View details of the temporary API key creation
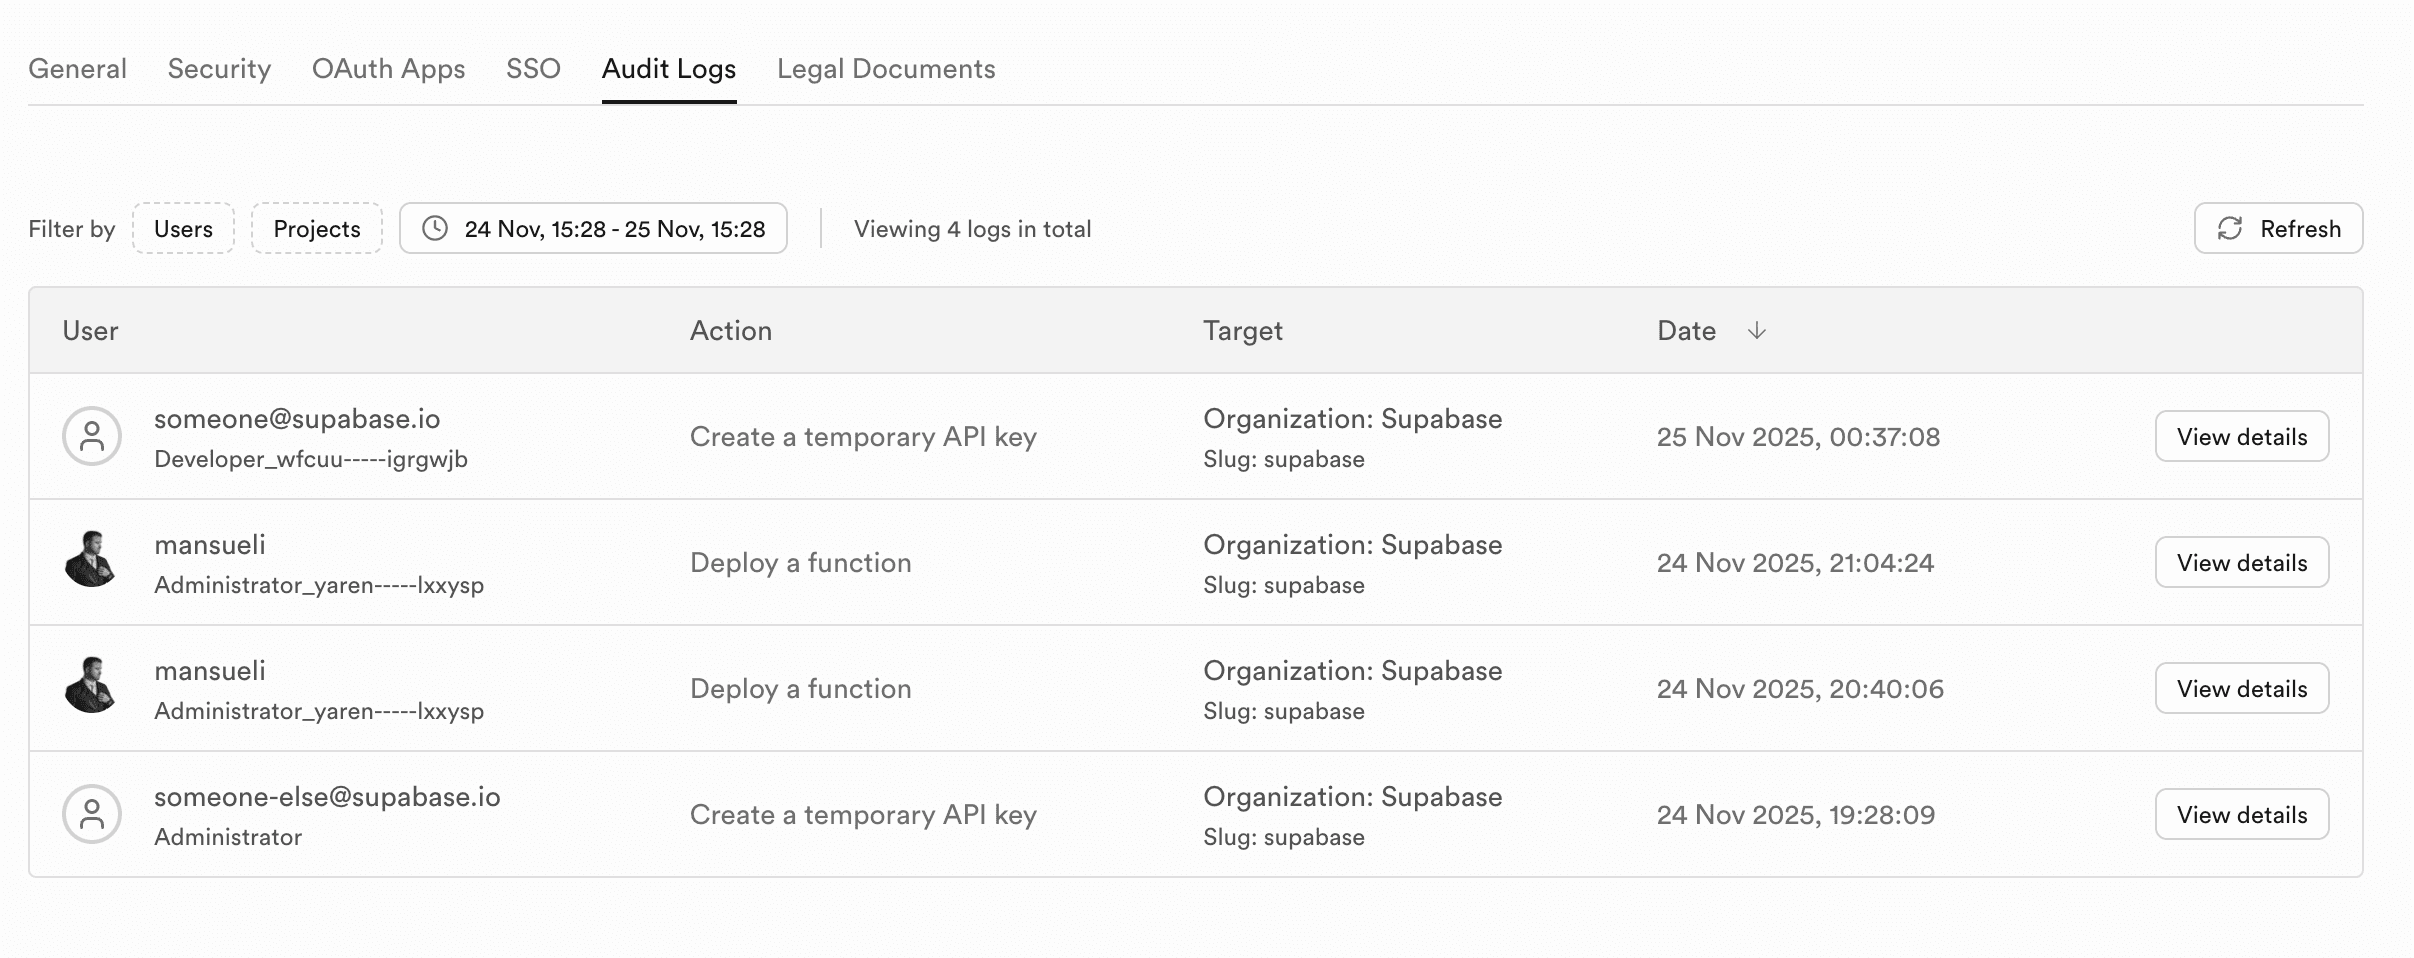This screenshot has width=2414, height=958. [x=2242, y=436]
